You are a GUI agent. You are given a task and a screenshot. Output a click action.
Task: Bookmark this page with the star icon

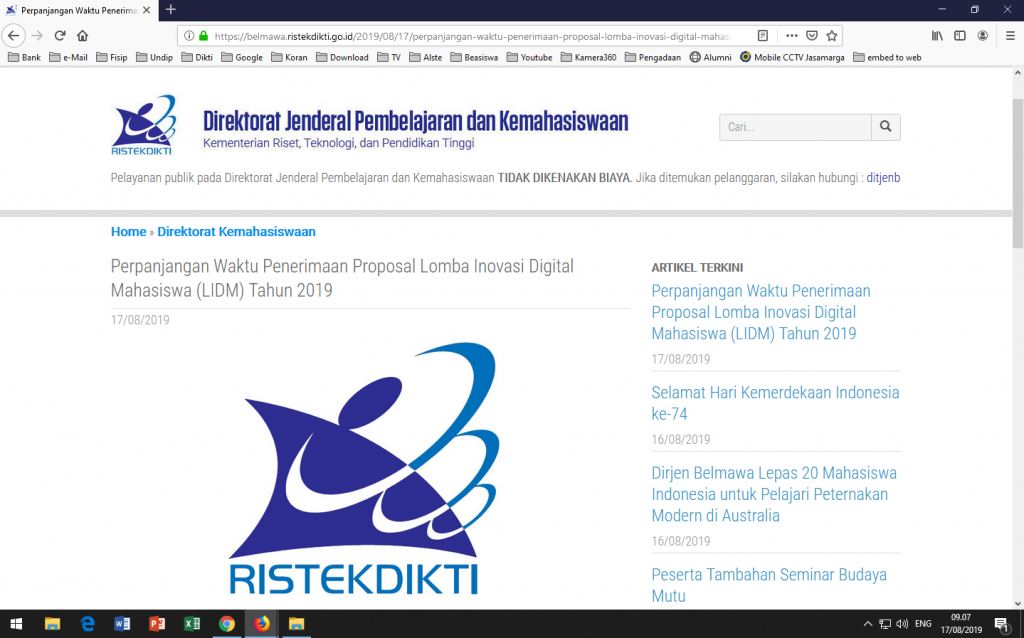tap(831, 36)
